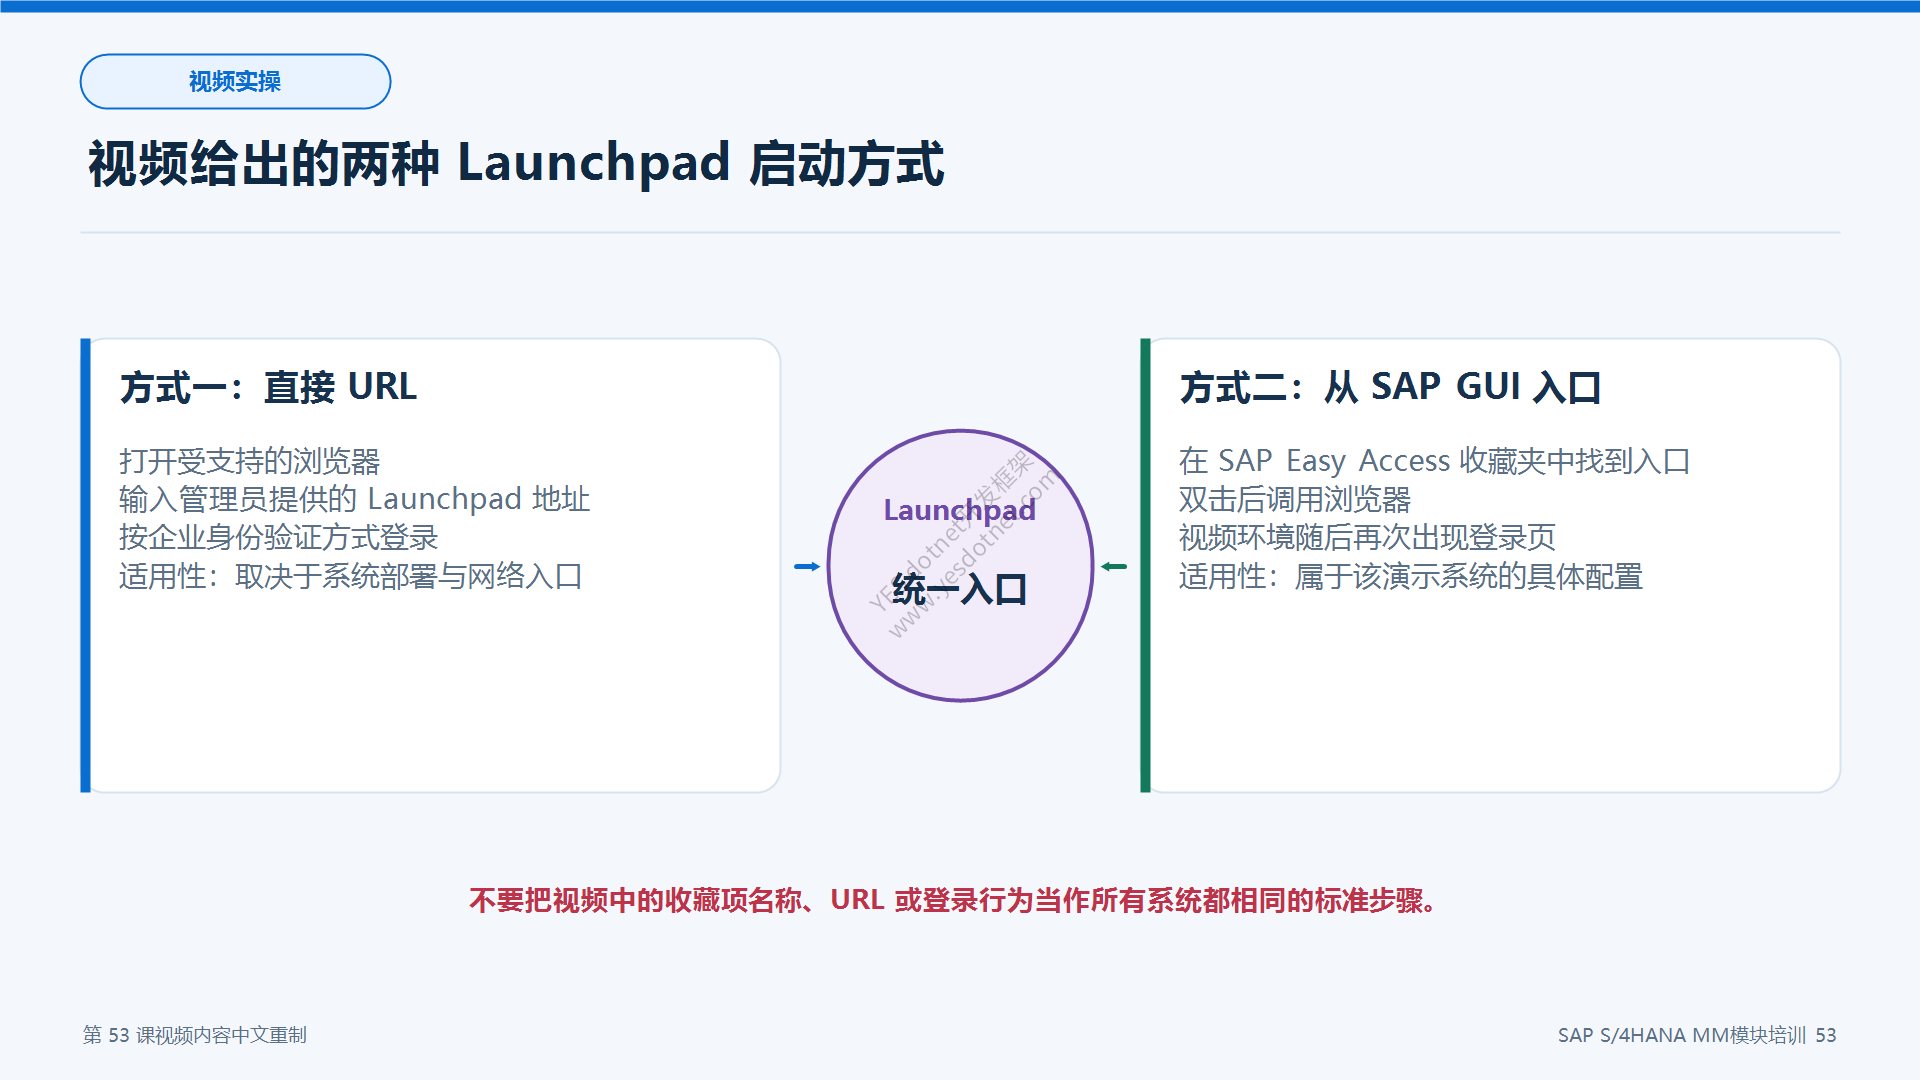Click the 统一入口 text in the circle
The image size is (1920, 1080).
coord(960,589)
